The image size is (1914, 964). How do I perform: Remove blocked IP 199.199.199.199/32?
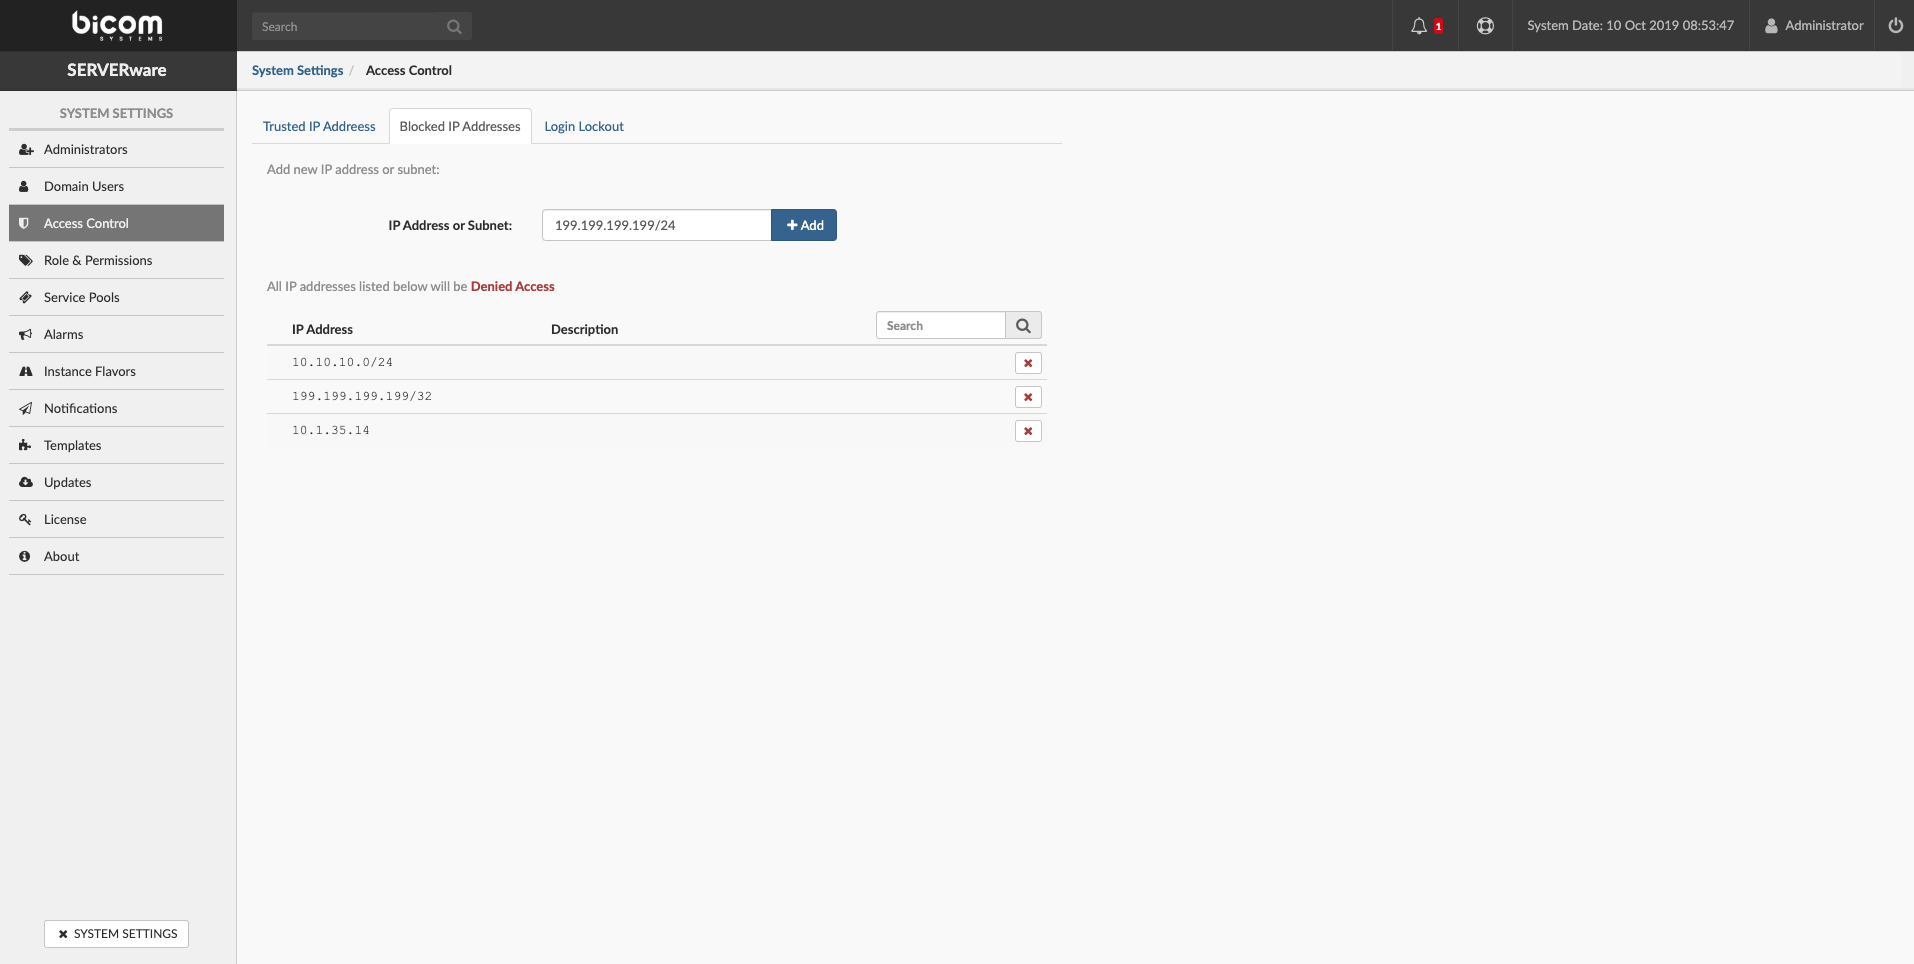(1028, 397)
